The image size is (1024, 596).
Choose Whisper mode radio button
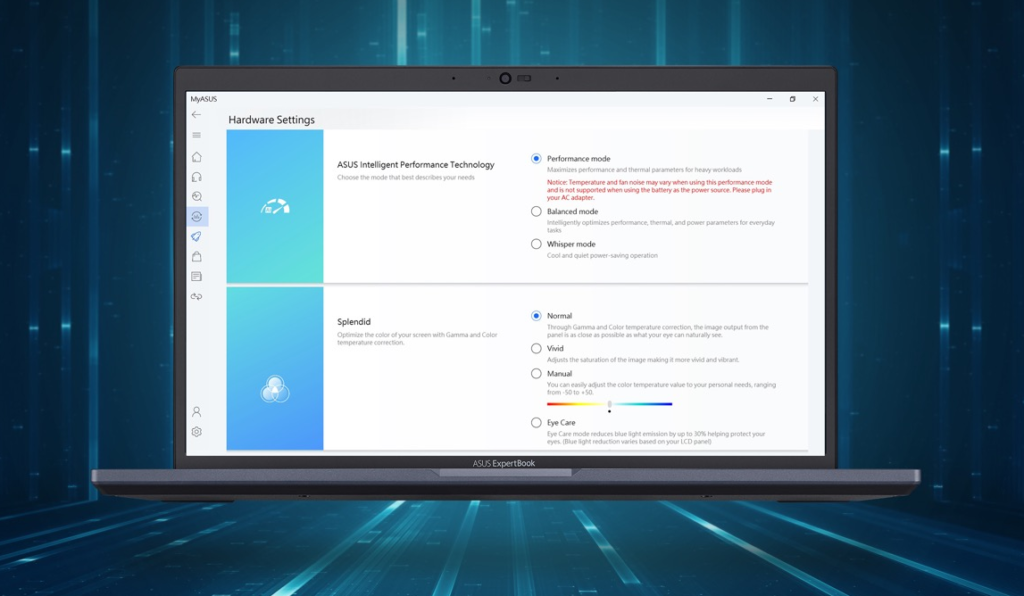[537, 244]
